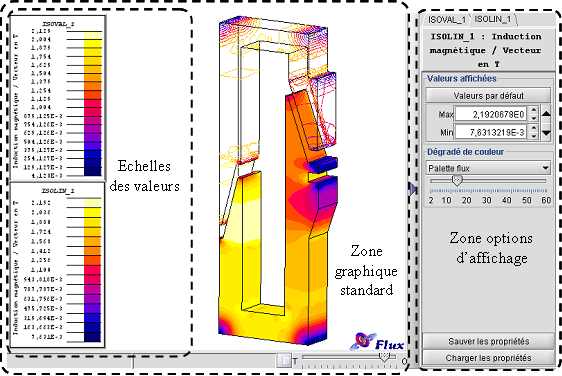Viewport: 562px width, 376px height.
Task: Click Sauver les propriétés button
Action: pyautogui.click(x=489, y=341)
